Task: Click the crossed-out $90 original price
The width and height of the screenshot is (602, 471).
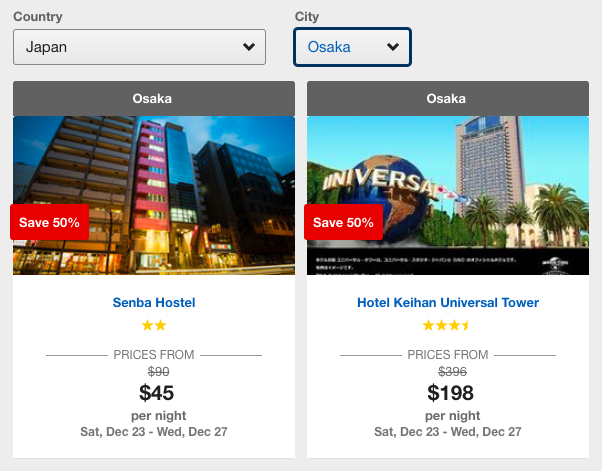Action: [x=159, y=371]
